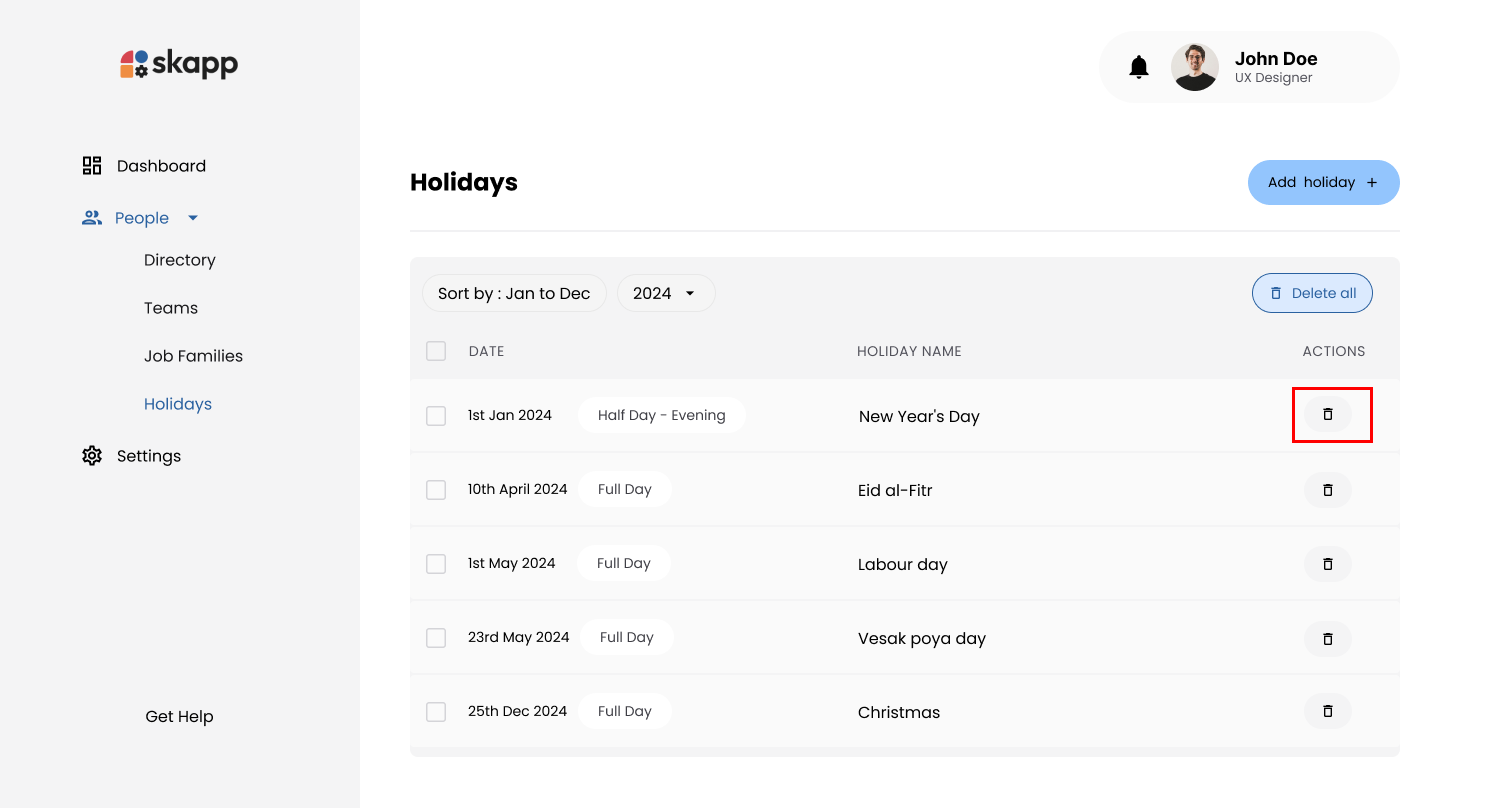Image resolution: width=1512 pixels, height=808 pixels.
Task: Navigate to the Teams page
Action: point(171,307)
